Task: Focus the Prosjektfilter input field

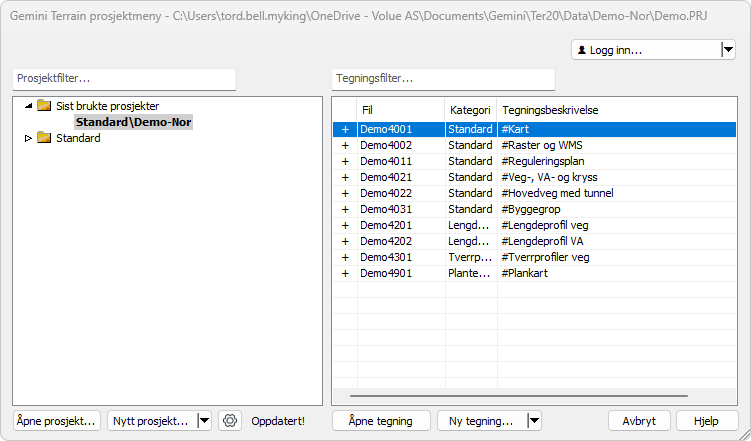Action: pyautogui.click(x=125, y=79)
